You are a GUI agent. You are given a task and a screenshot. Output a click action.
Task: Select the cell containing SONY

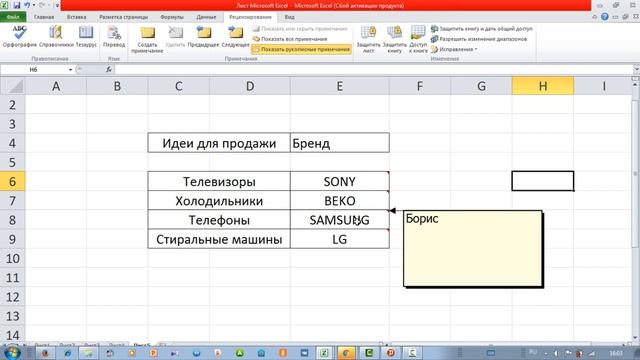click(340, 181)
